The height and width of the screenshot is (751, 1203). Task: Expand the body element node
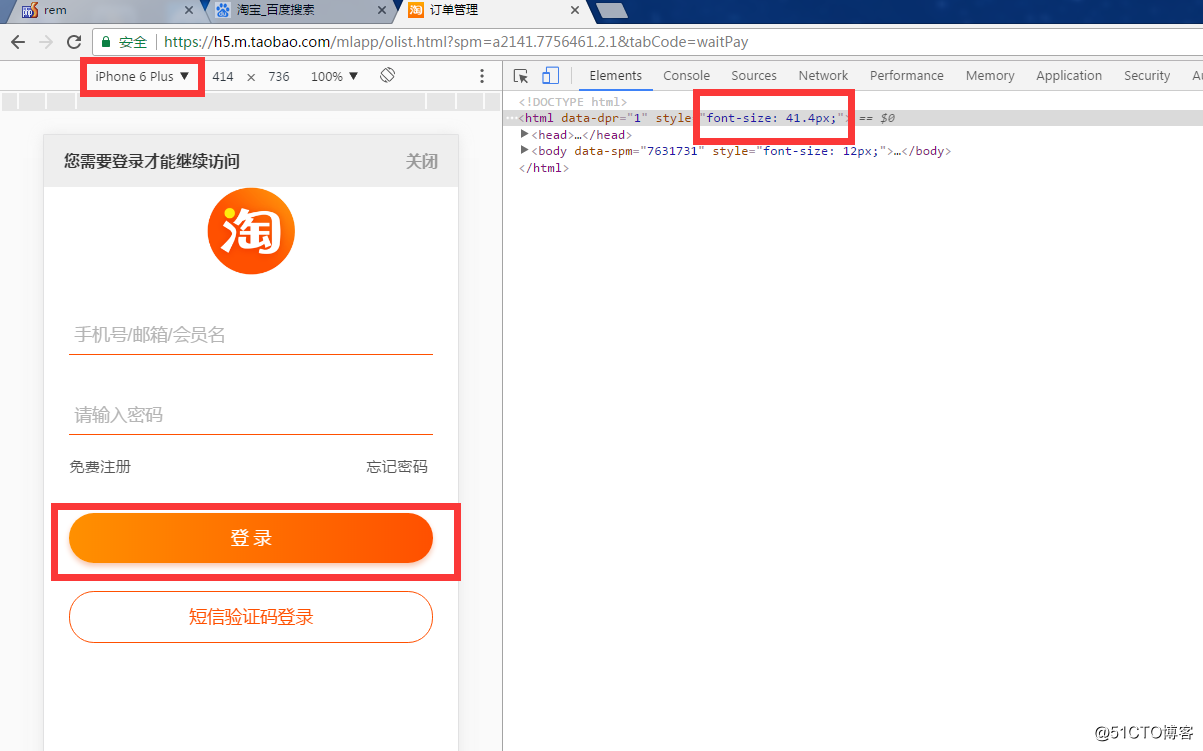click(525, 151)
